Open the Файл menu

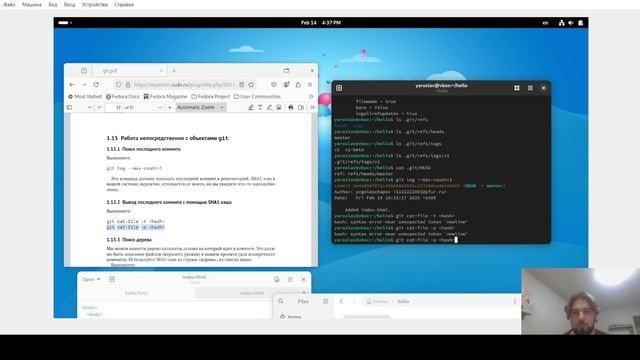coord(9,5)
